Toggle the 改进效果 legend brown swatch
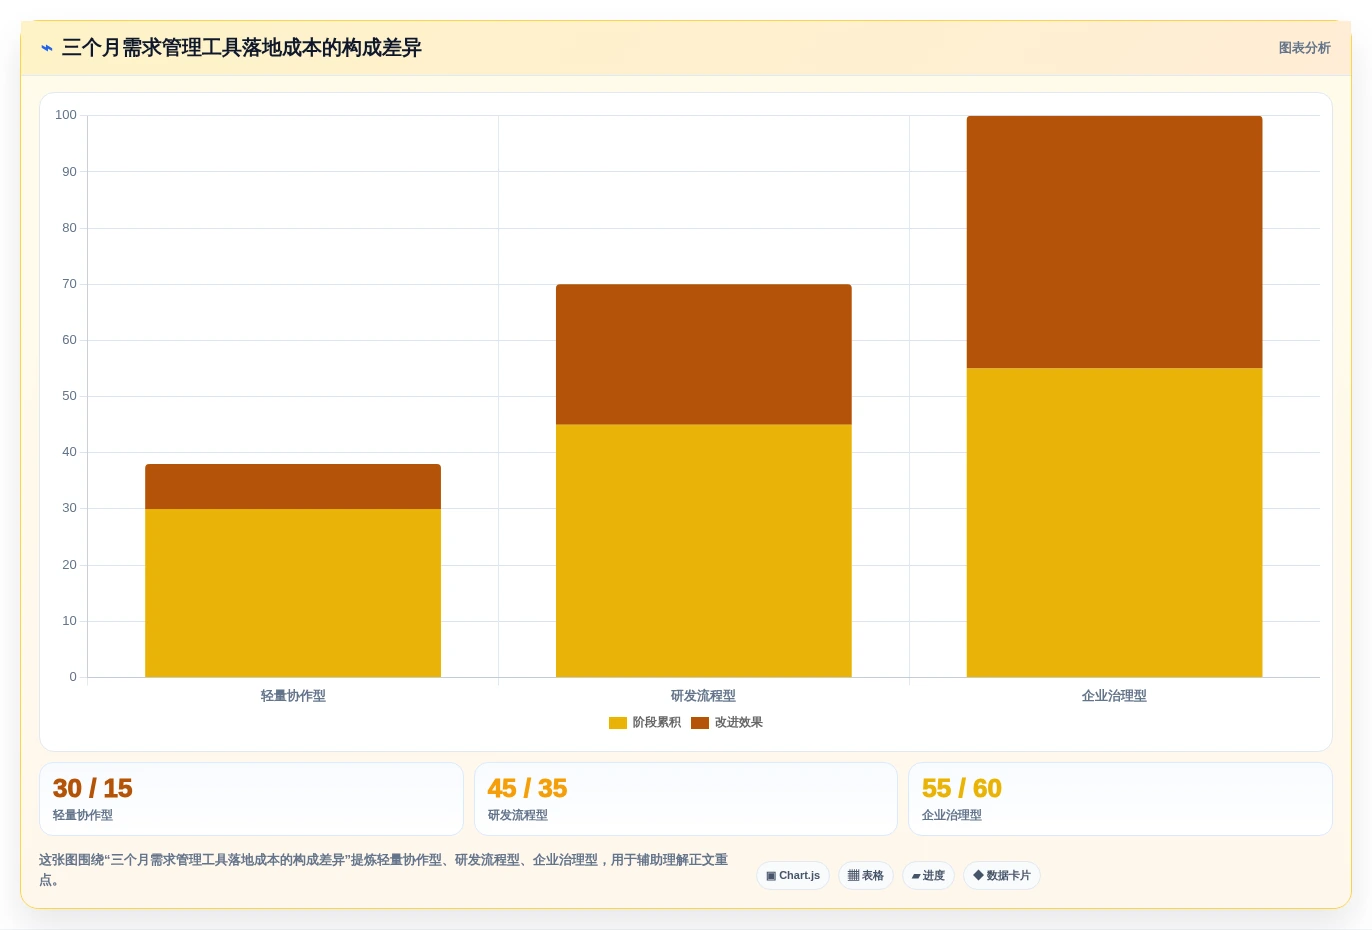 [700, 723]
